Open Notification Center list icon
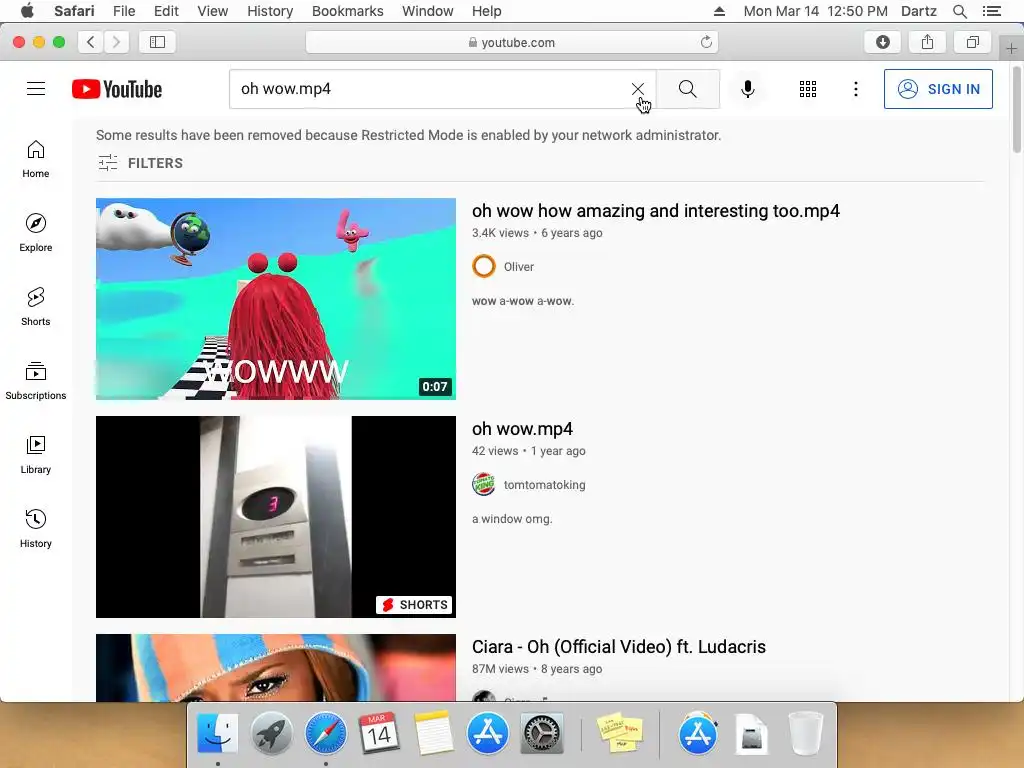This screenshot has height=768, width=1024. (x=991, y=11)
